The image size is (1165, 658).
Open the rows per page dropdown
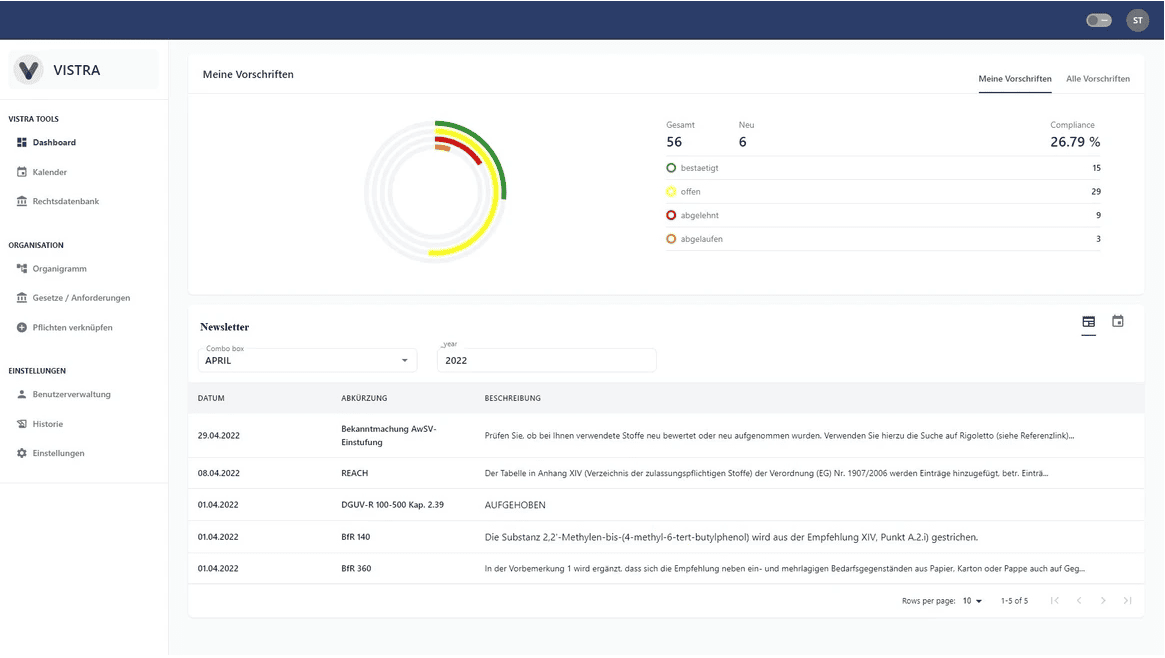click(973, 601)
